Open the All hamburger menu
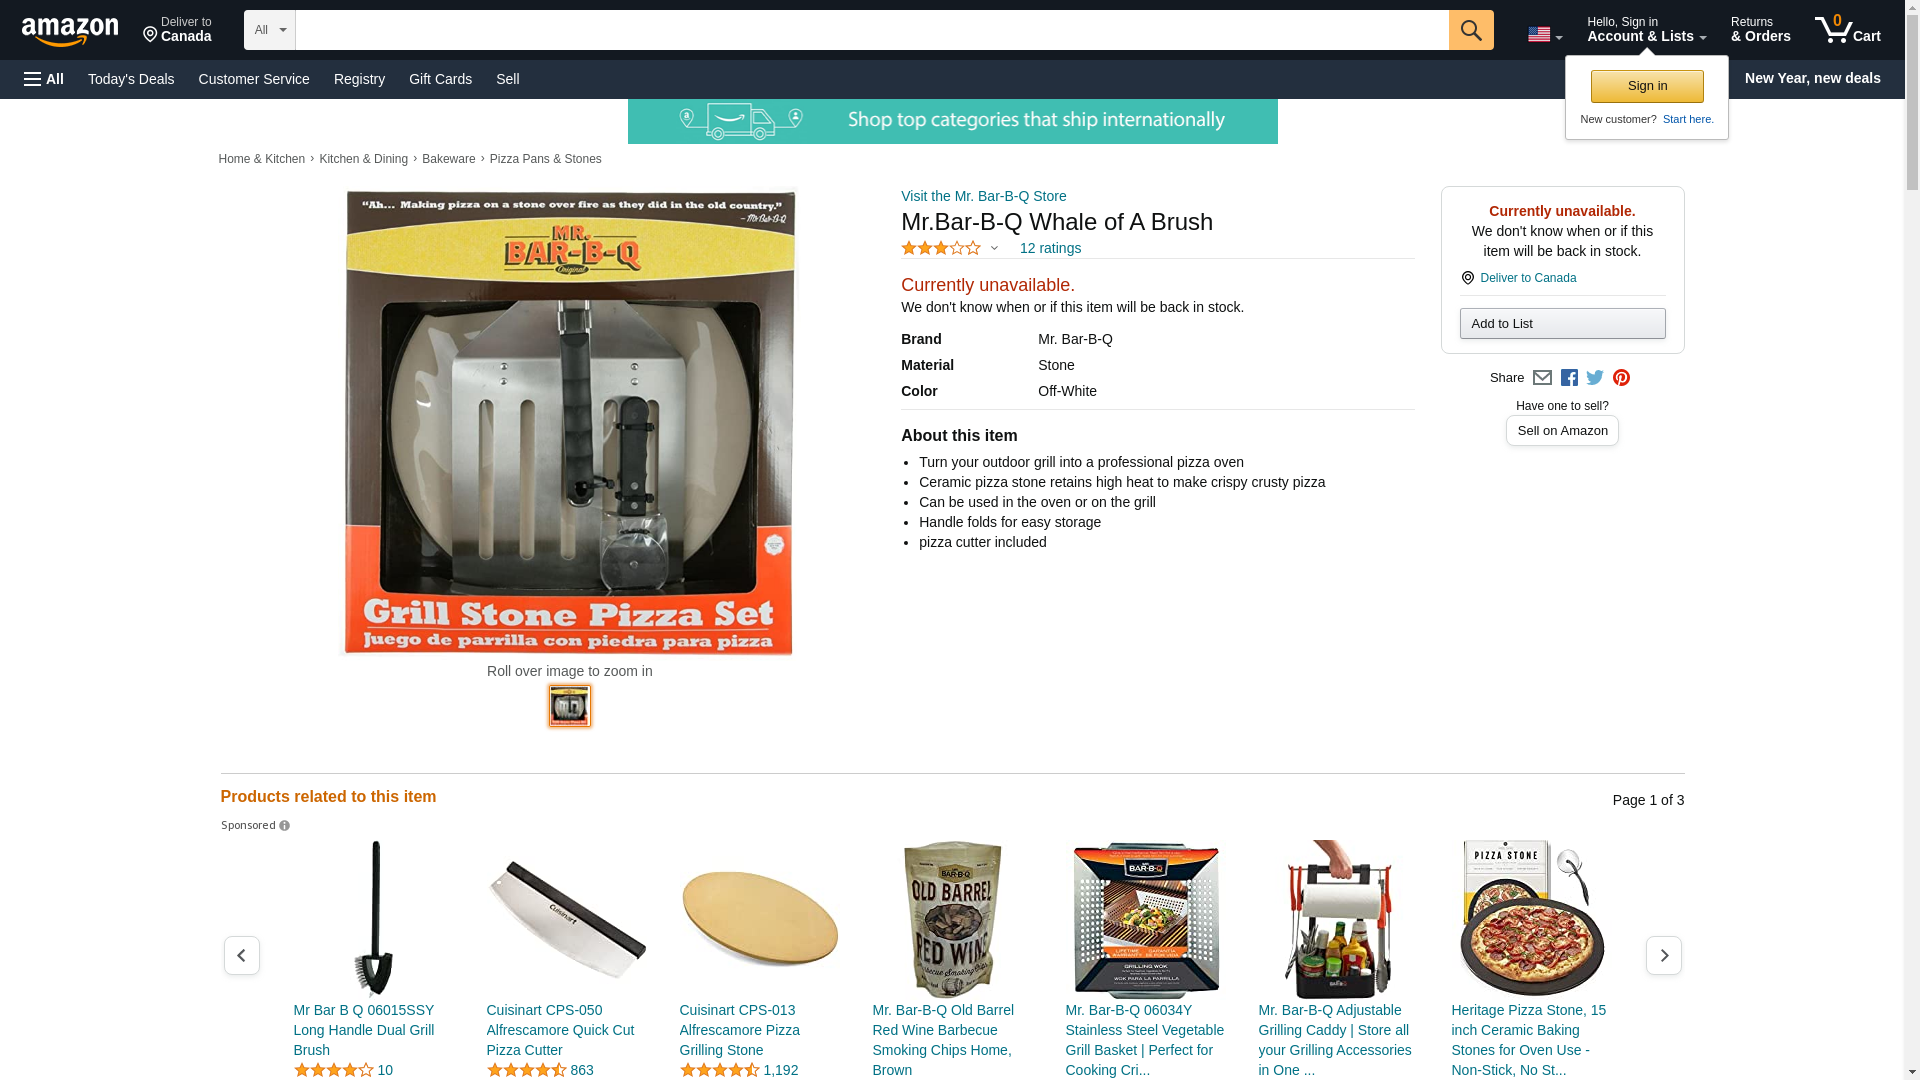The image size is (1920, 1080). pos(44,79)
